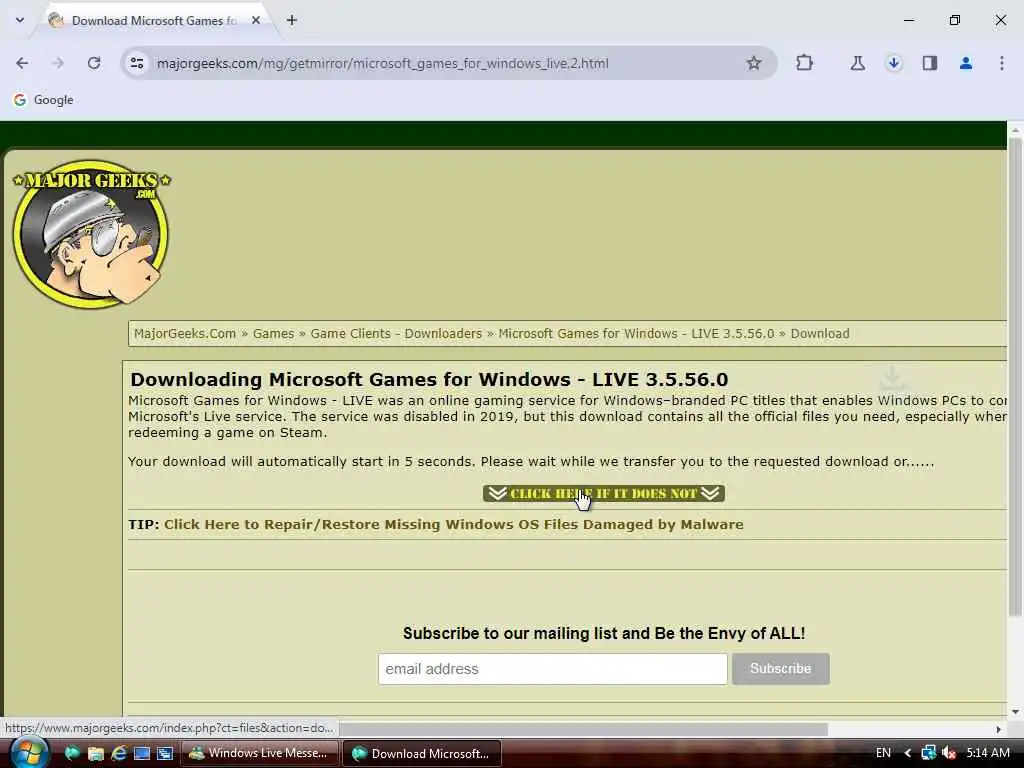View site information icon in address bar
This screenshot has width=1024, height=768.
[137, 63]
